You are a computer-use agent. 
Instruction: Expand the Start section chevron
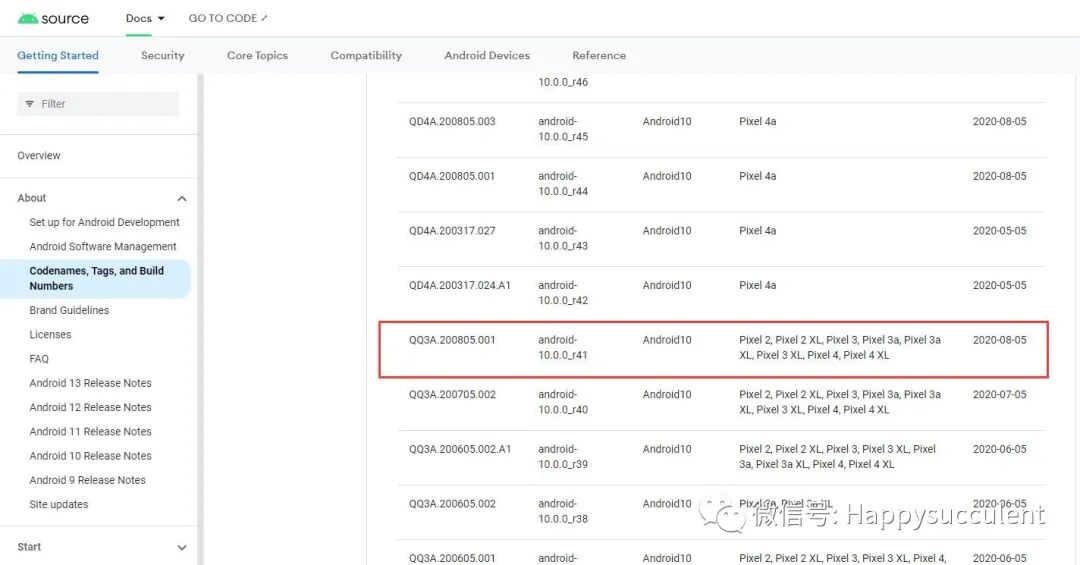point(182,548)
